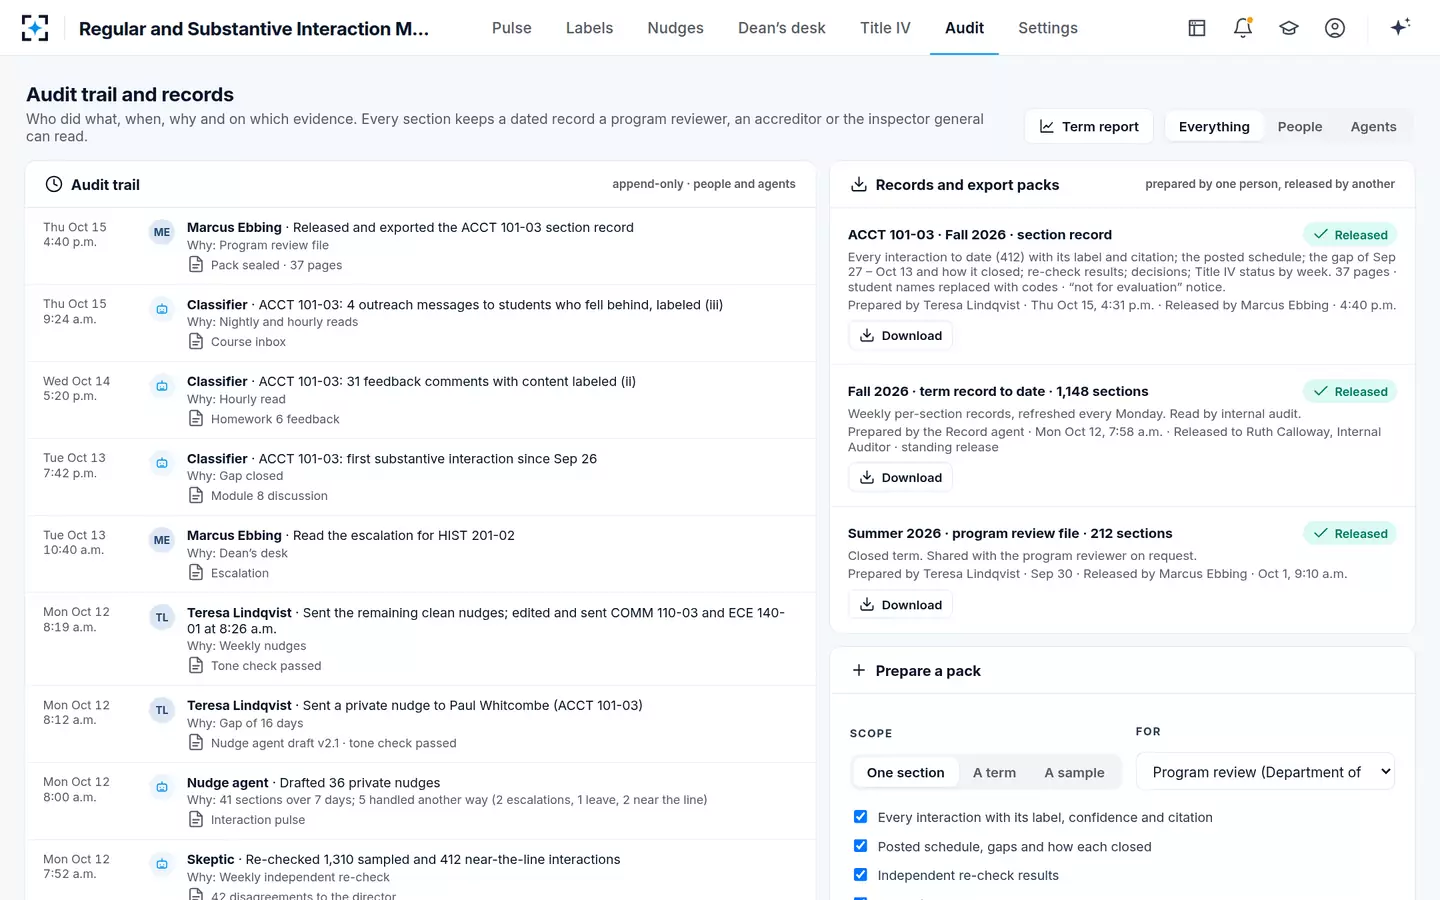Open the layout panel icon in header
Viewport: 1440px width, 900px height.
tap(1197, 28)
